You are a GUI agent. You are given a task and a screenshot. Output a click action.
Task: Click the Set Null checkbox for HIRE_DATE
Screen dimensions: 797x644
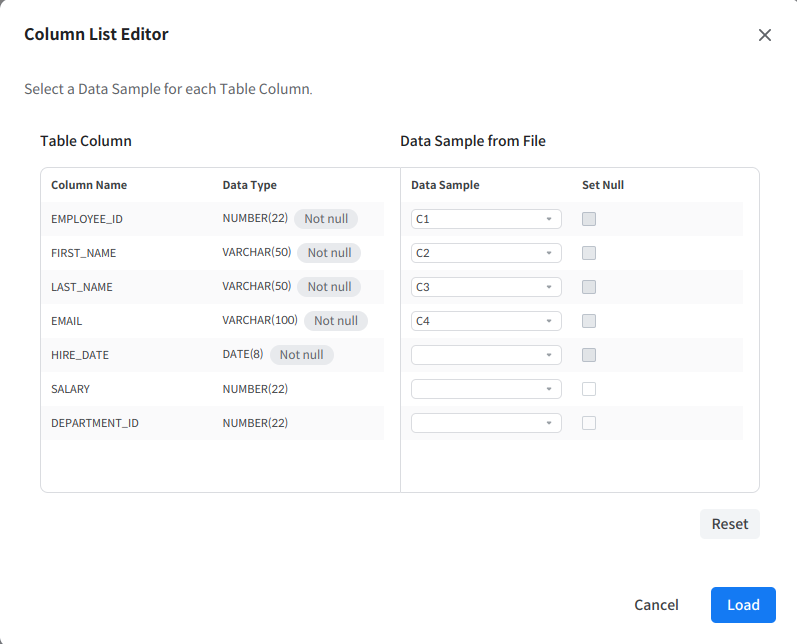[x=589, y=355]
